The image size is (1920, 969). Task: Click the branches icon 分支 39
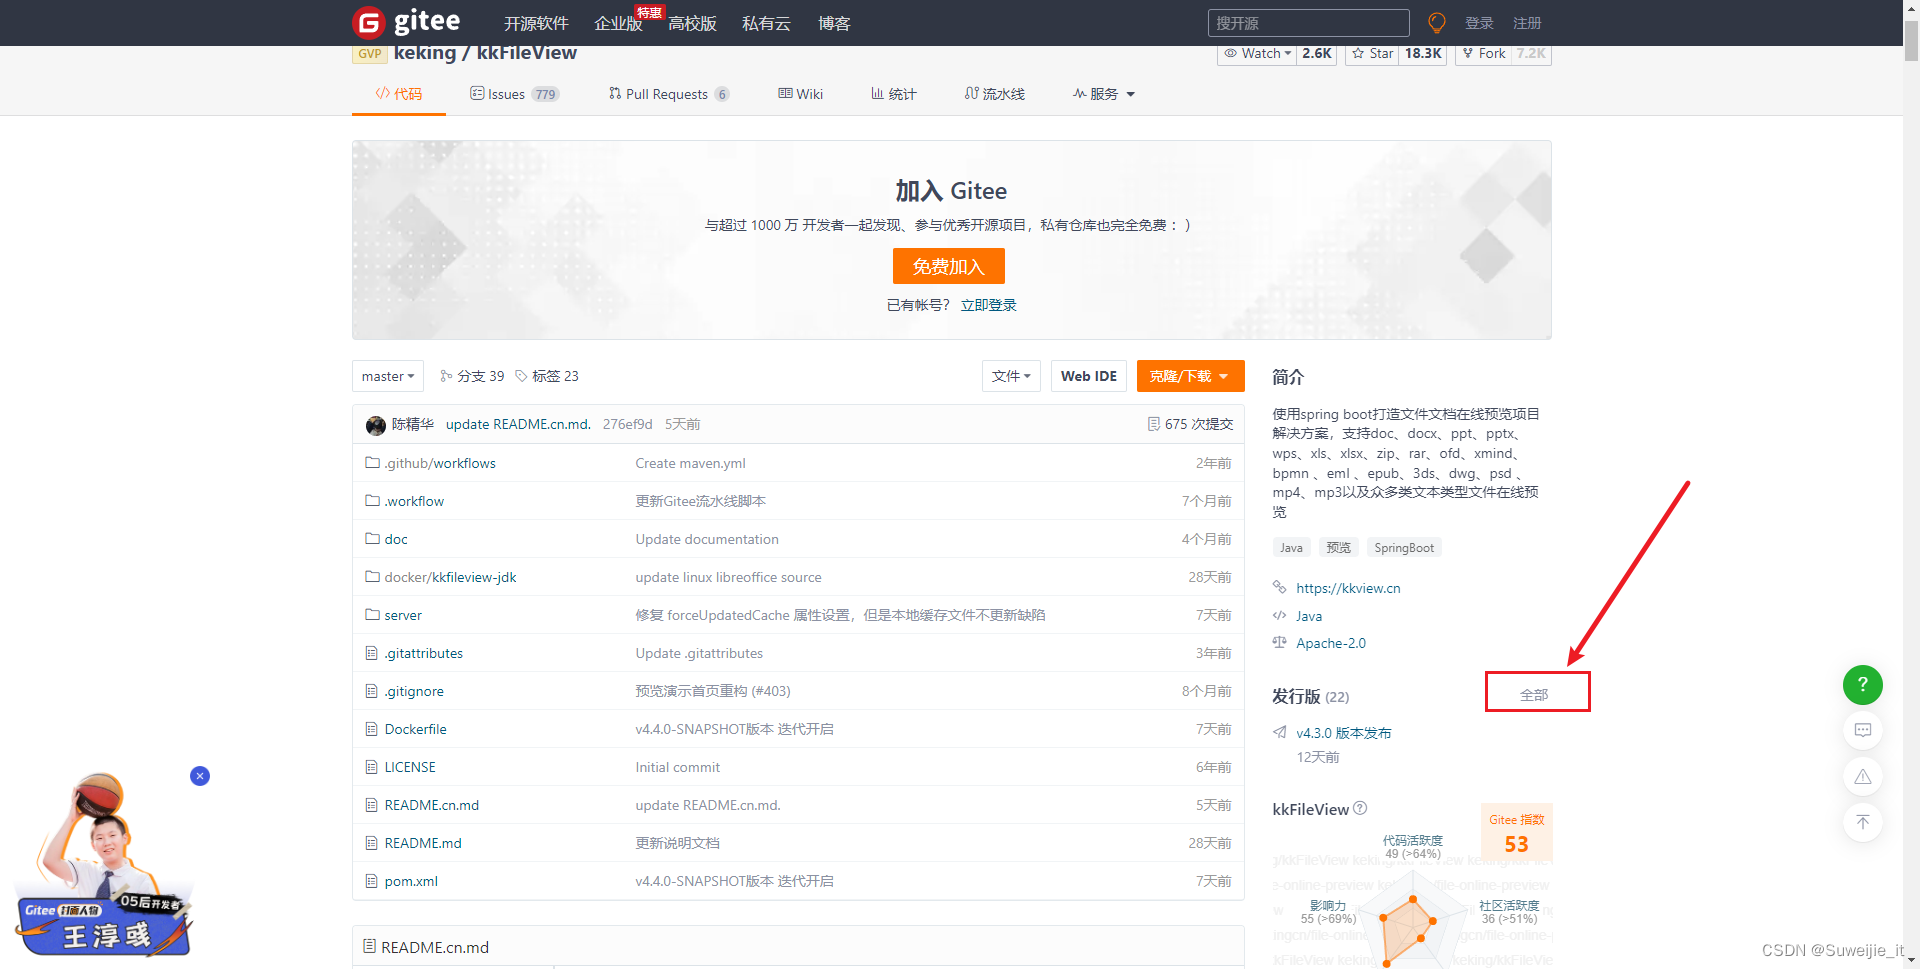tap(472, 376)
